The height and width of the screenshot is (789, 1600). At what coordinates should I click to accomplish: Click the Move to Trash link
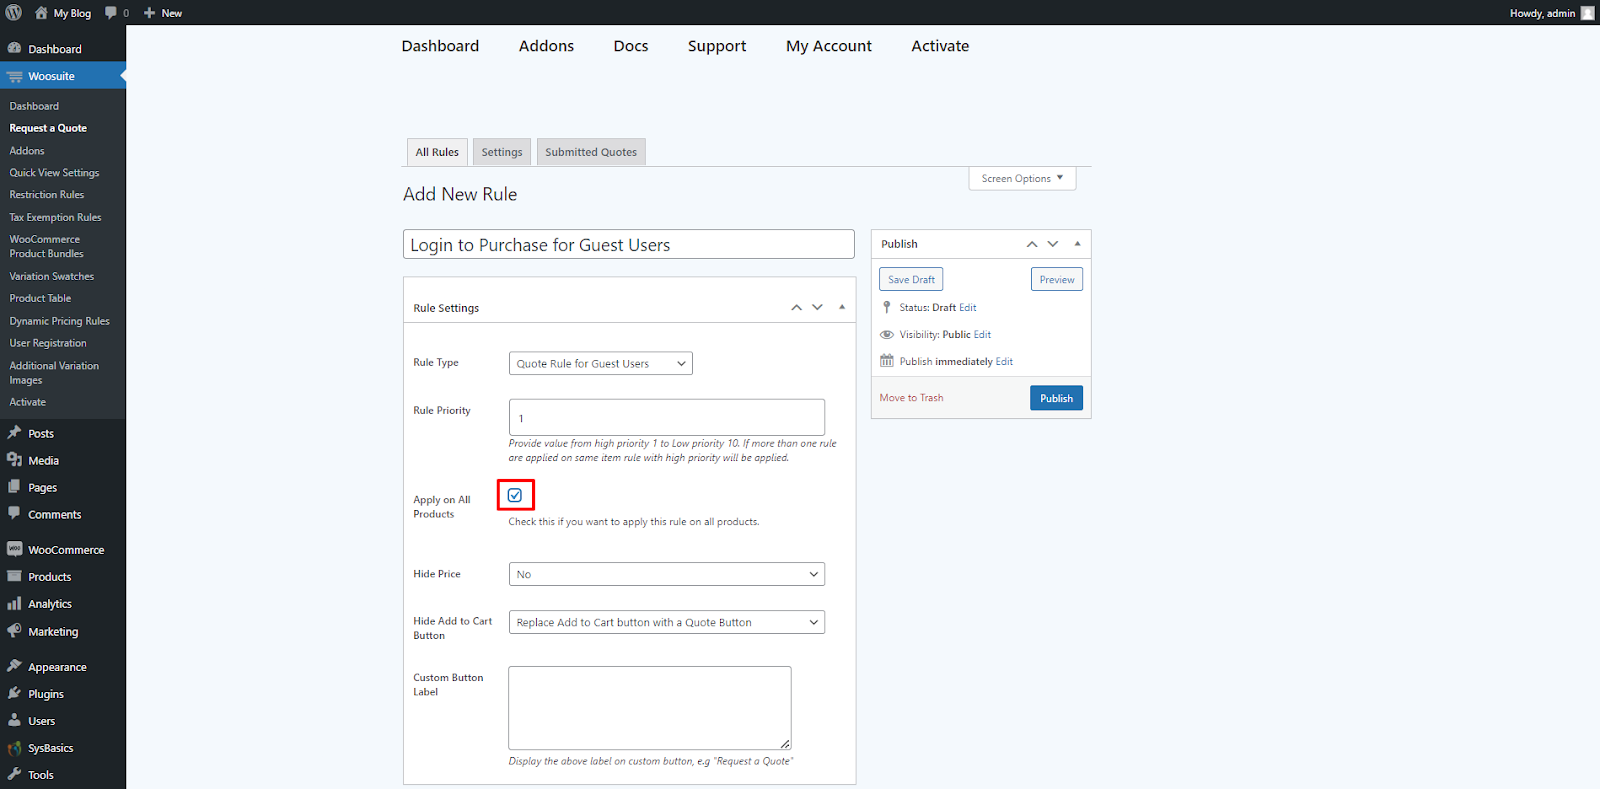[x=911, y=398]
